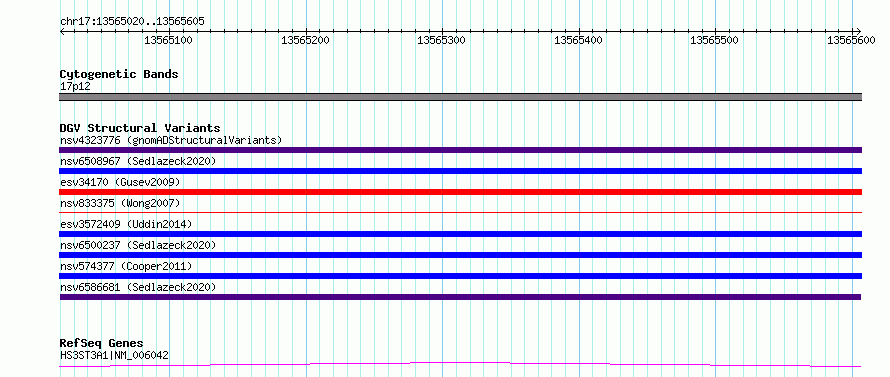Click the thin red nsv833375 variant line
The width and height of the screenshot is (890, 377).
pos(460,212)
